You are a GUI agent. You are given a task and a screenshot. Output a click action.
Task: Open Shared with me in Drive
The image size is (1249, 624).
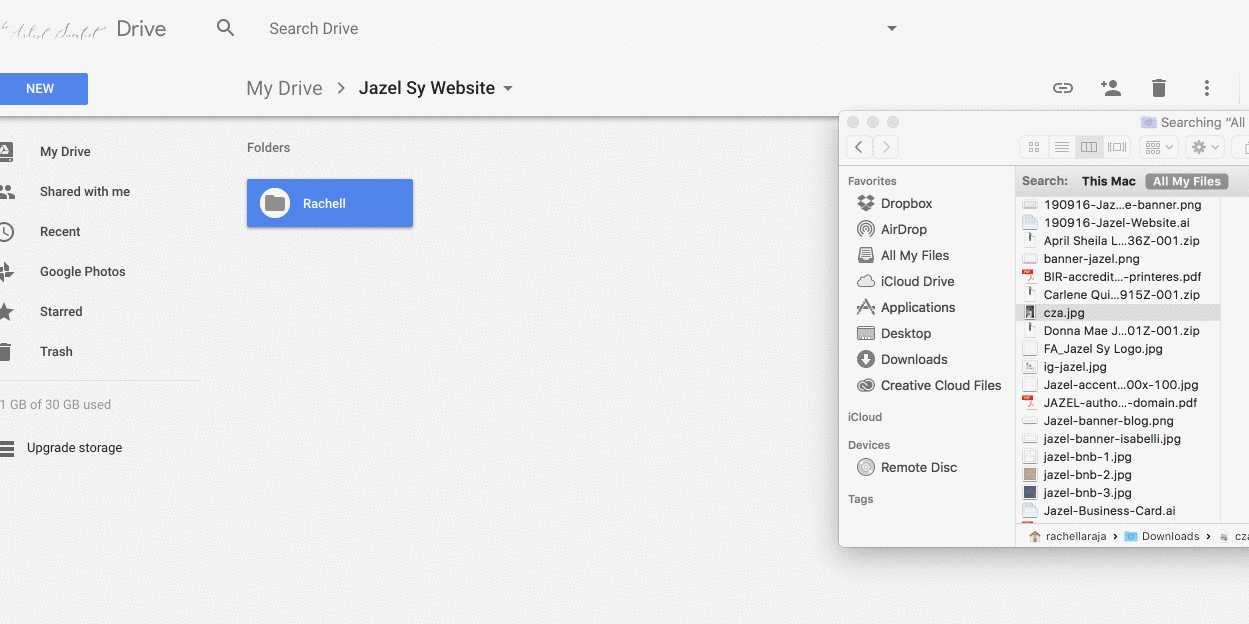(85, 192)
